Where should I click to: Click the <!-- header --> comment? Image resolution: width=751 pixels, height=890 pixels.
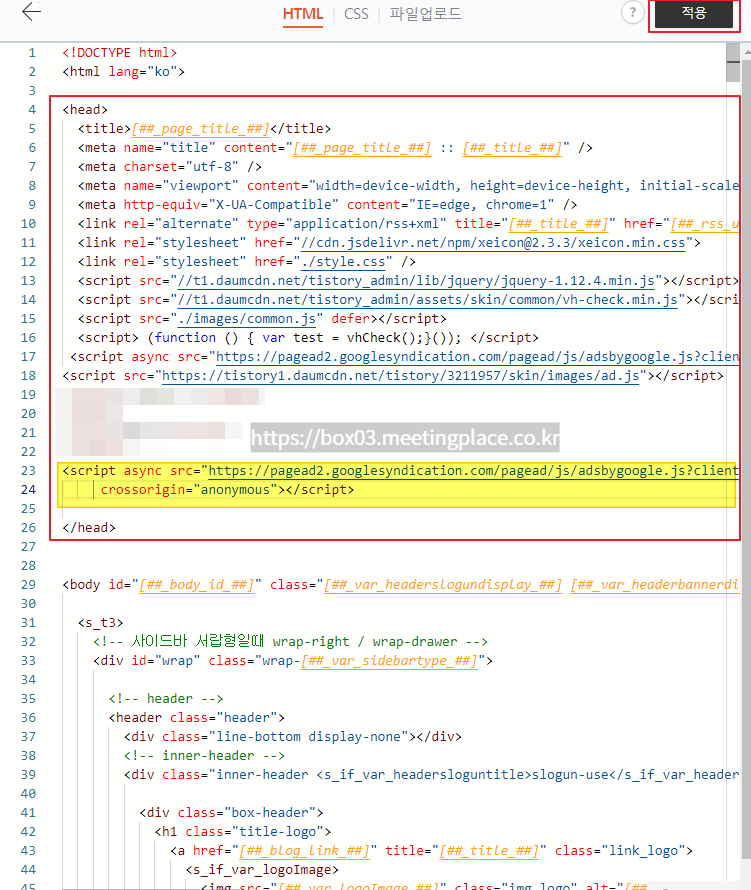166,699
